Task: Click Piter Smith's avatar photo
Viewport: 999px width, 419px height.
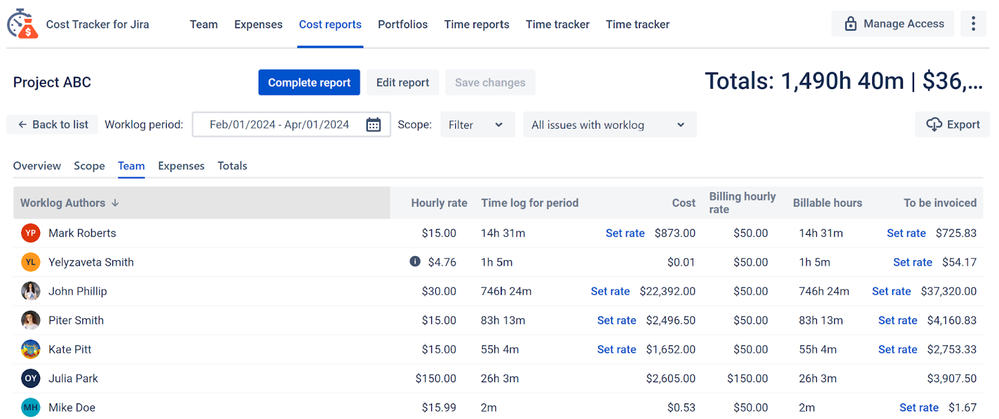Action: click(x=31, y=320)
